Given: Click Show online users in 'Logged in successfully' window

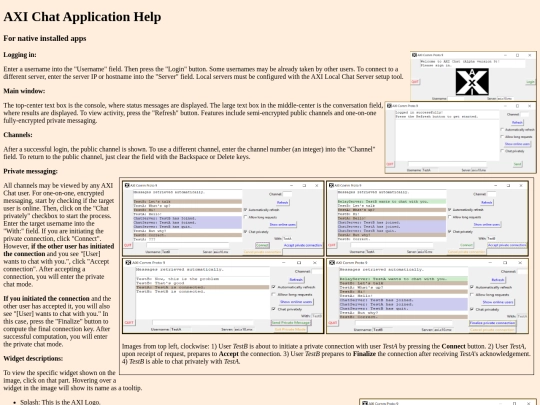Looking at the screenshot, I should [x=517, y=144].
